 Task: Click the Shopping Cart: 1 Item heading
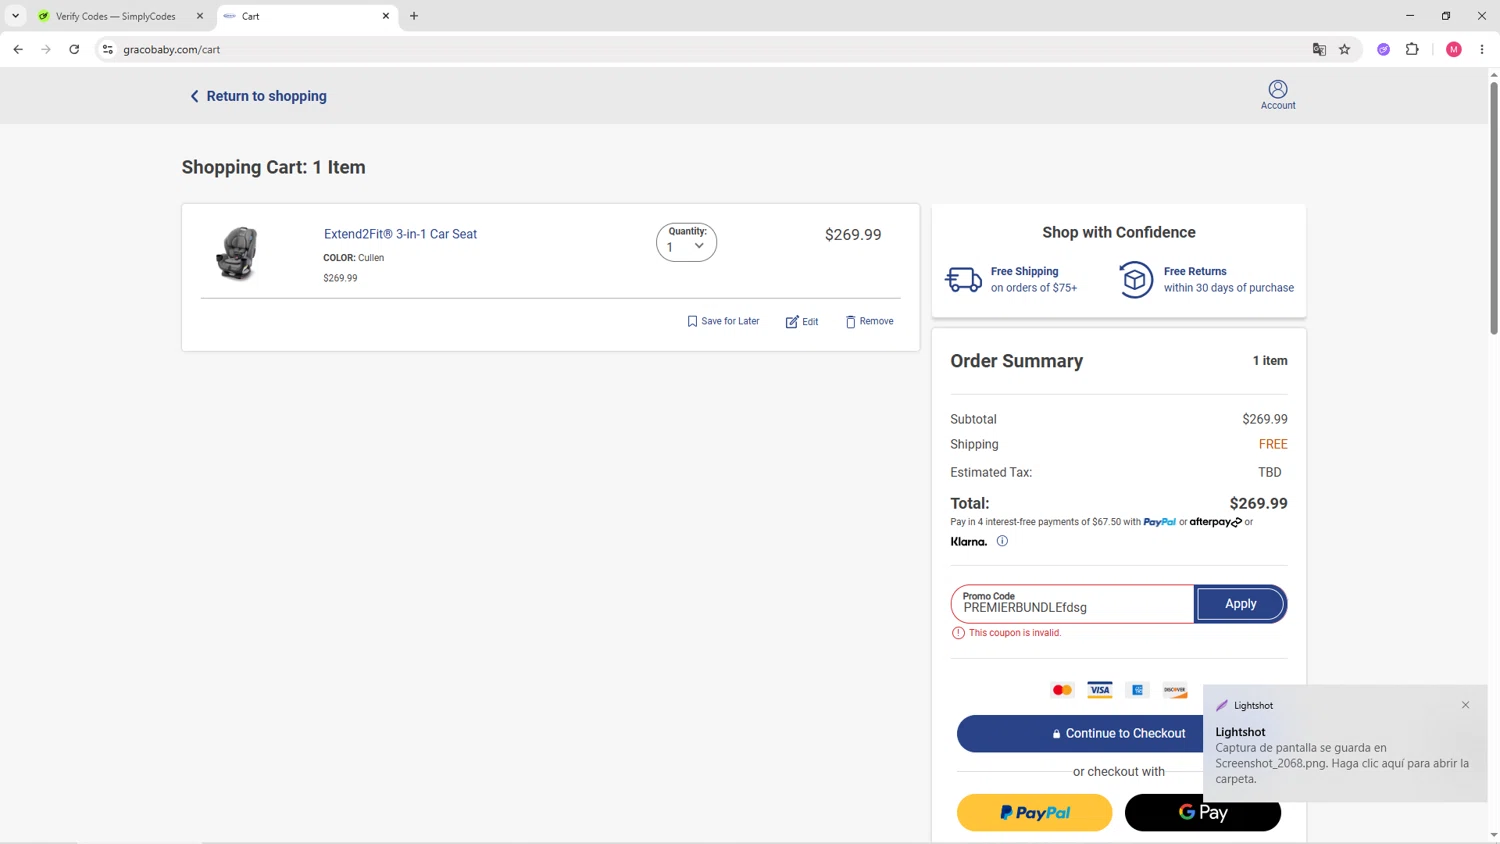(x=273, y=167)
